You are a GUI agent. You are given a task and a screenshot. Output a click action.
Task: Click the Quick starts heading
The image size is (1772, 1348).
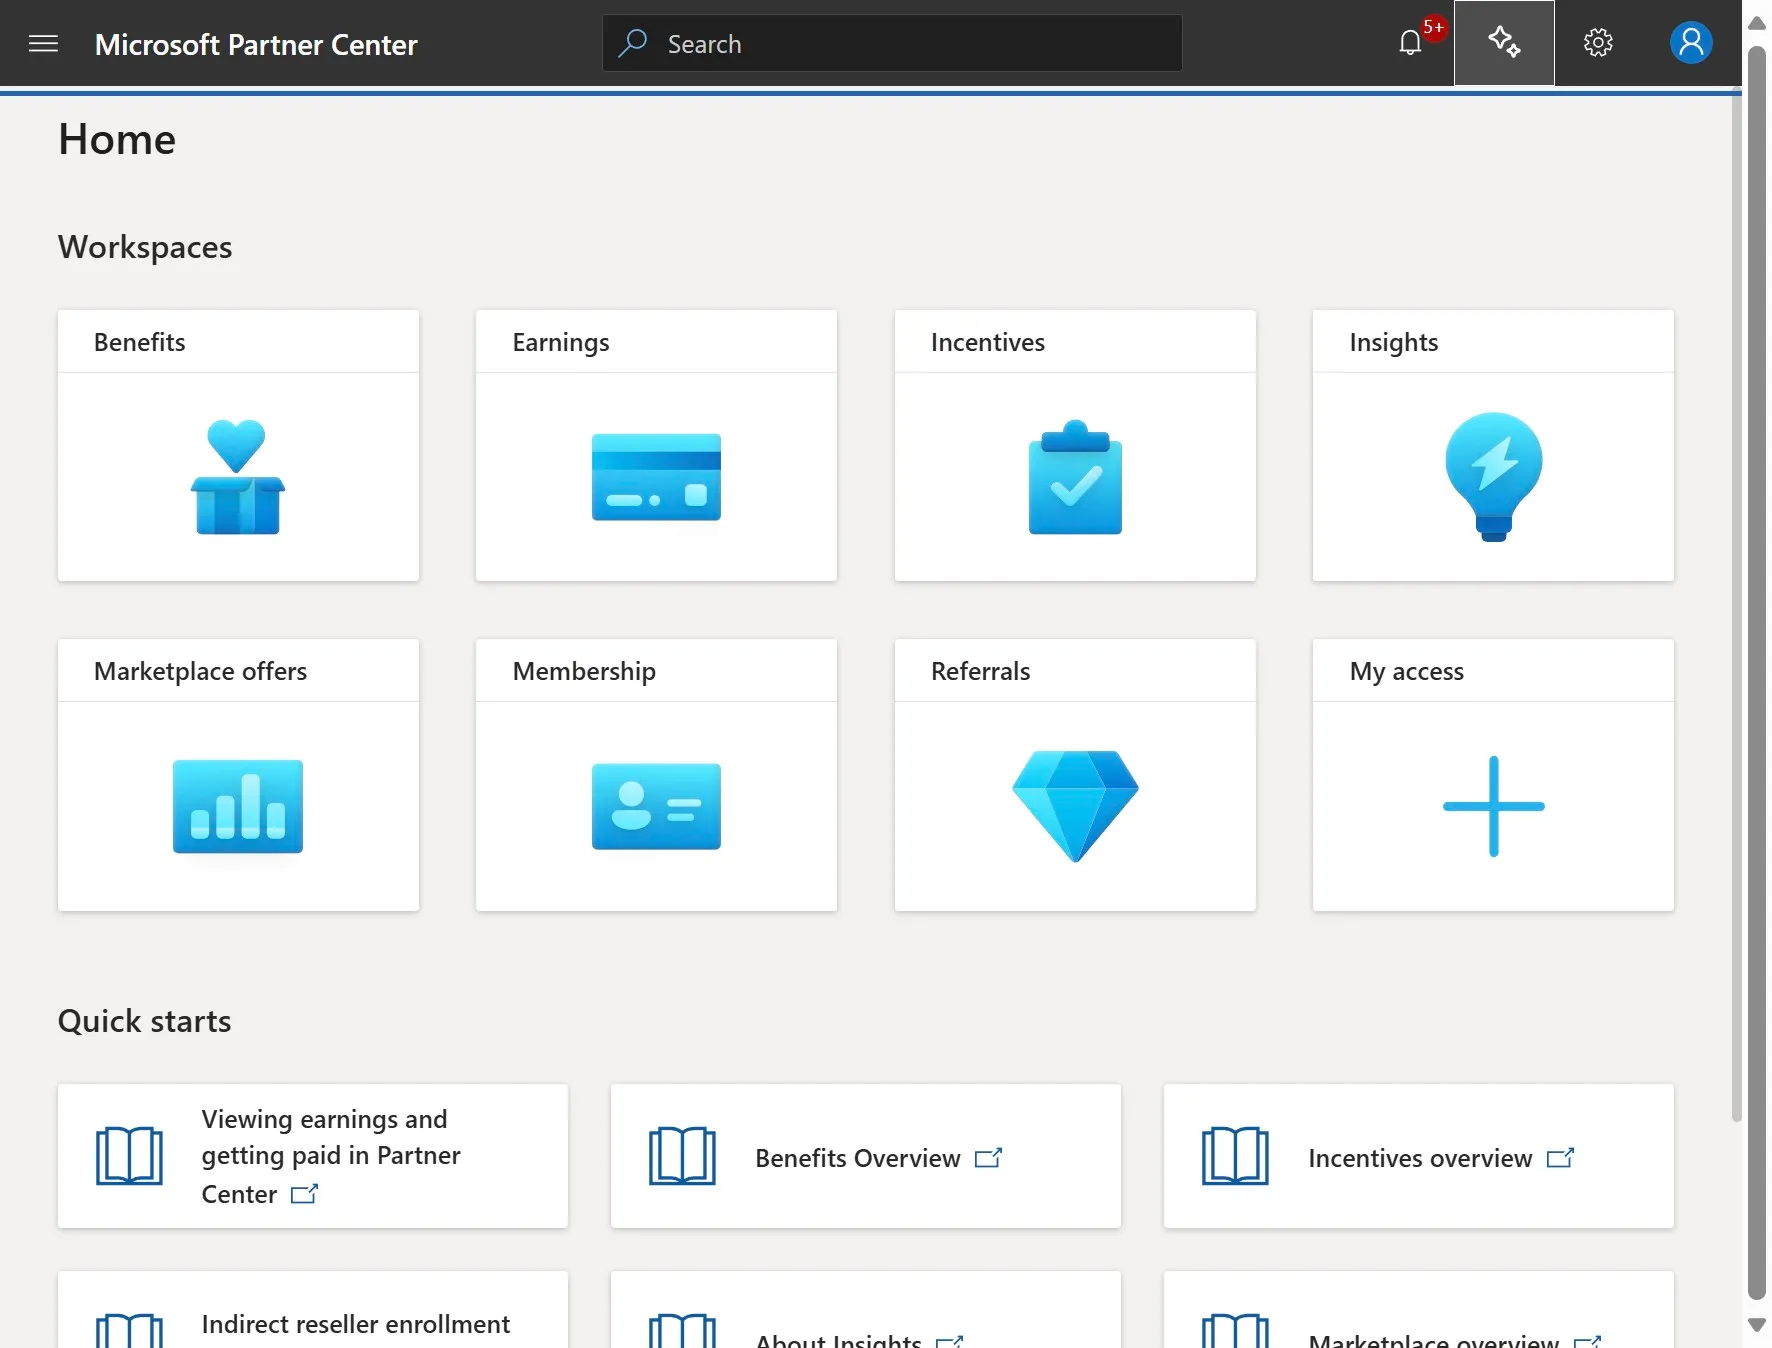coord(144,1021)
